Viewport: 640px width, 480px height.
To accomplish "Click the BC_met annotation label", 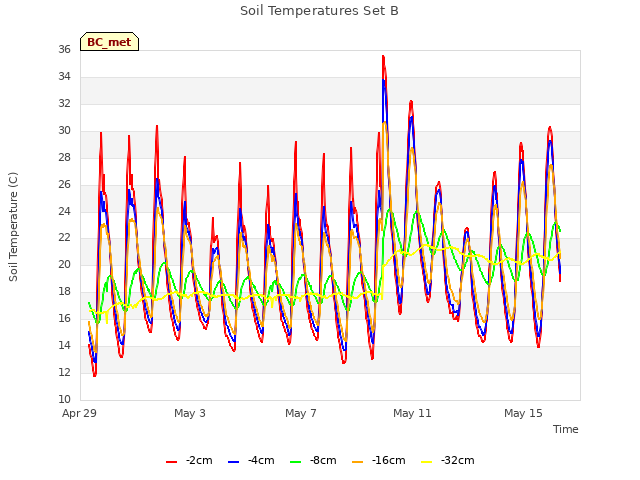I will [109, 42].
